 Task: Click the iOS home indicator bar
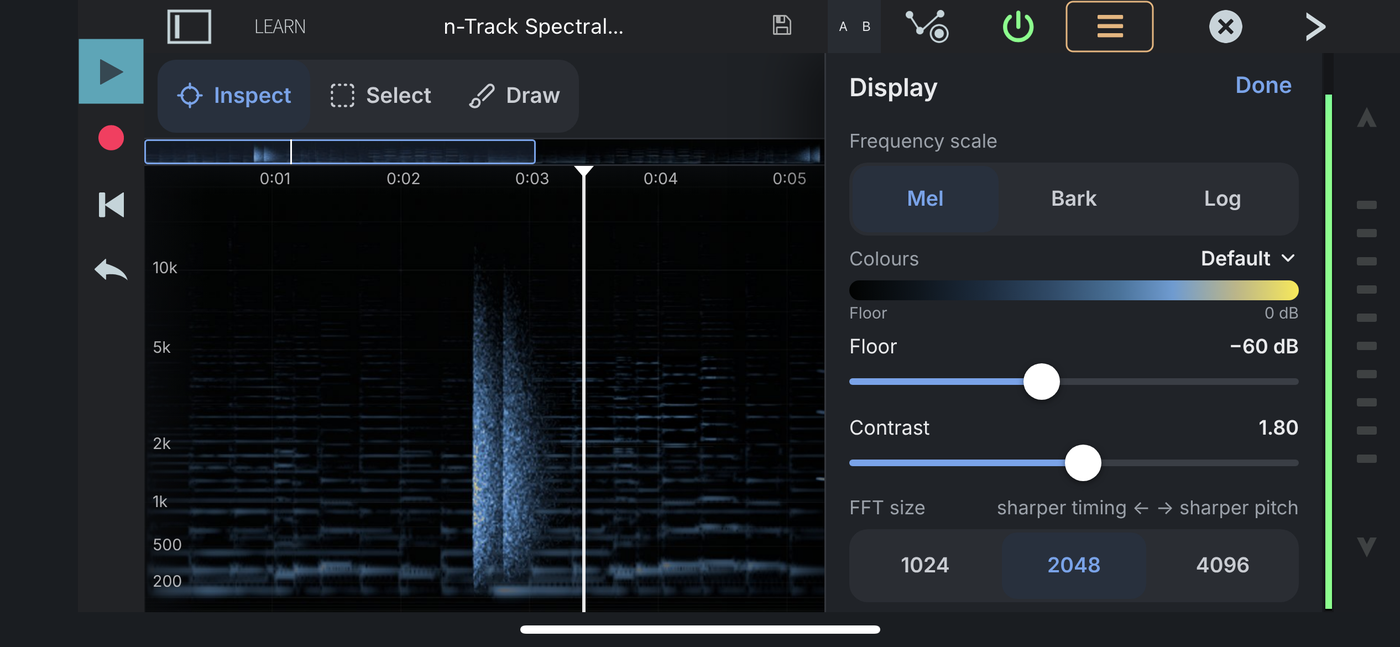coord(700,629)
